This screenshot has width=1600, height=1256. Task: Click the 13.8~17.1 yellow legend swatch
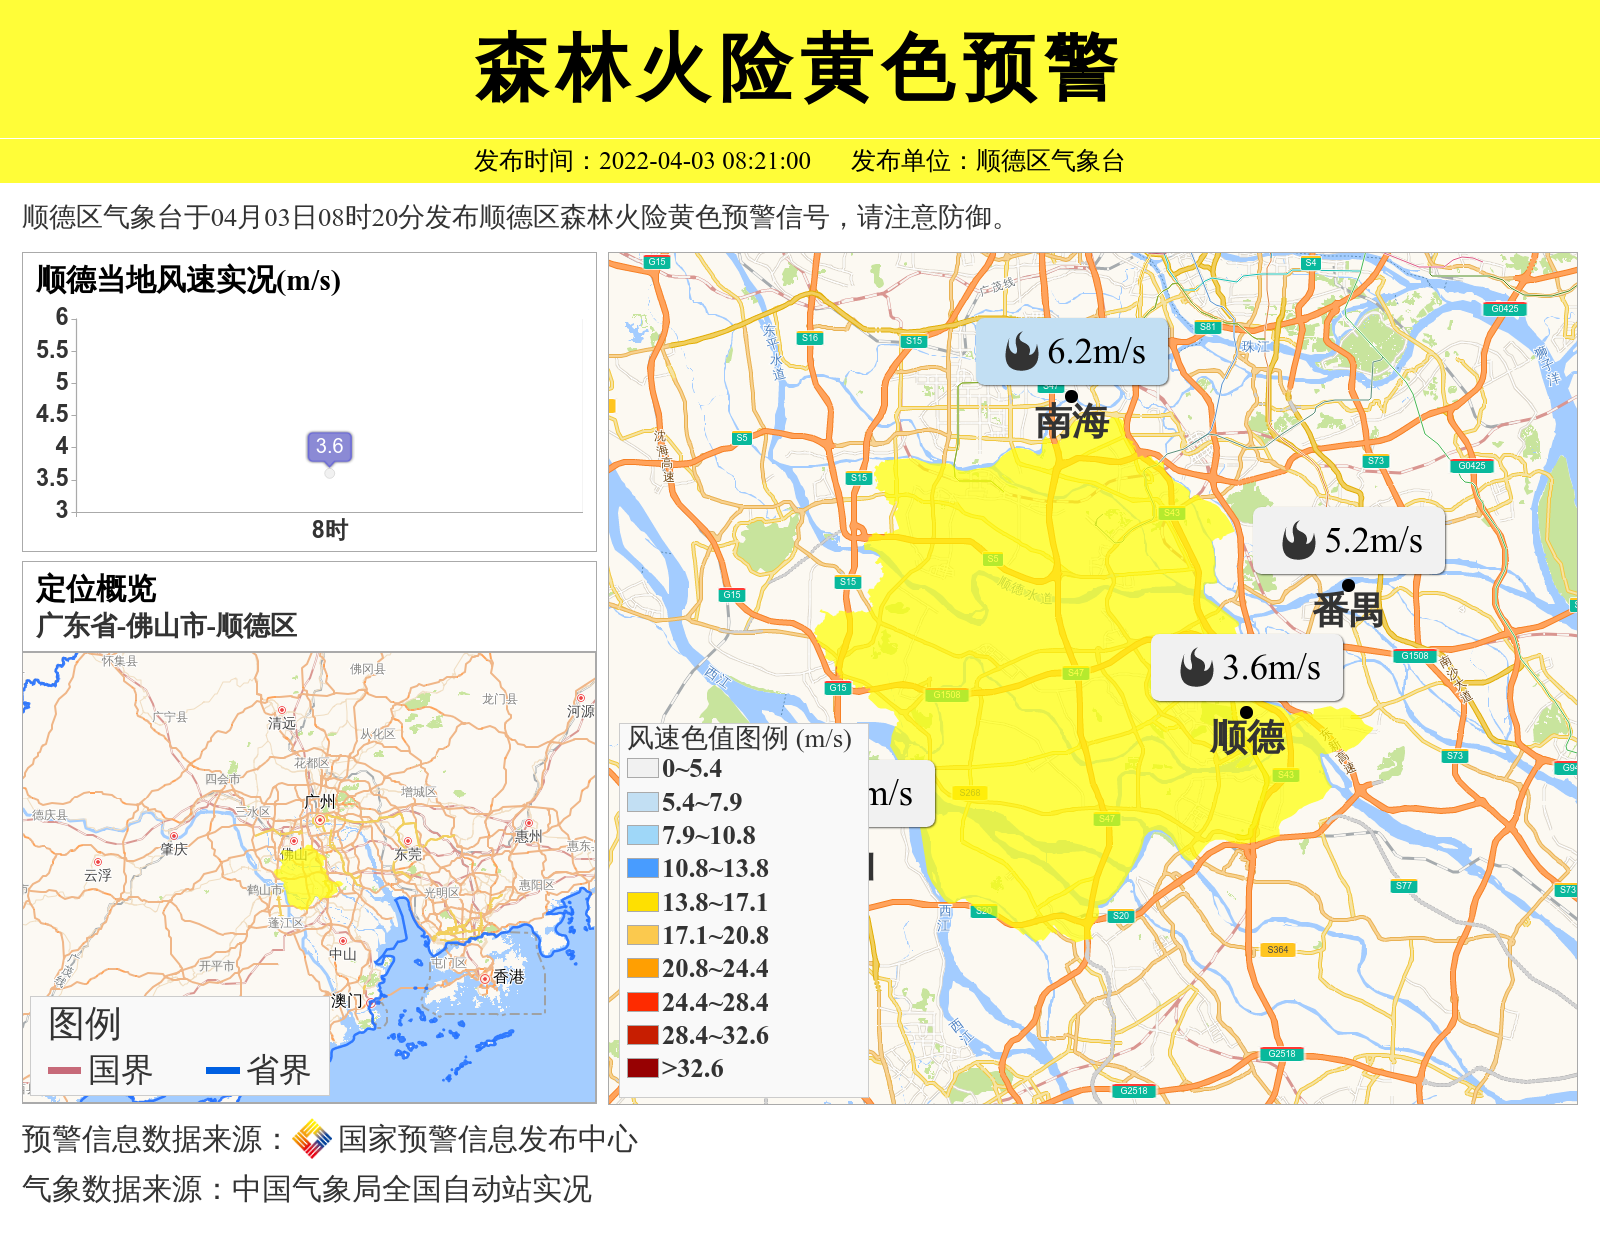(642, 902)
